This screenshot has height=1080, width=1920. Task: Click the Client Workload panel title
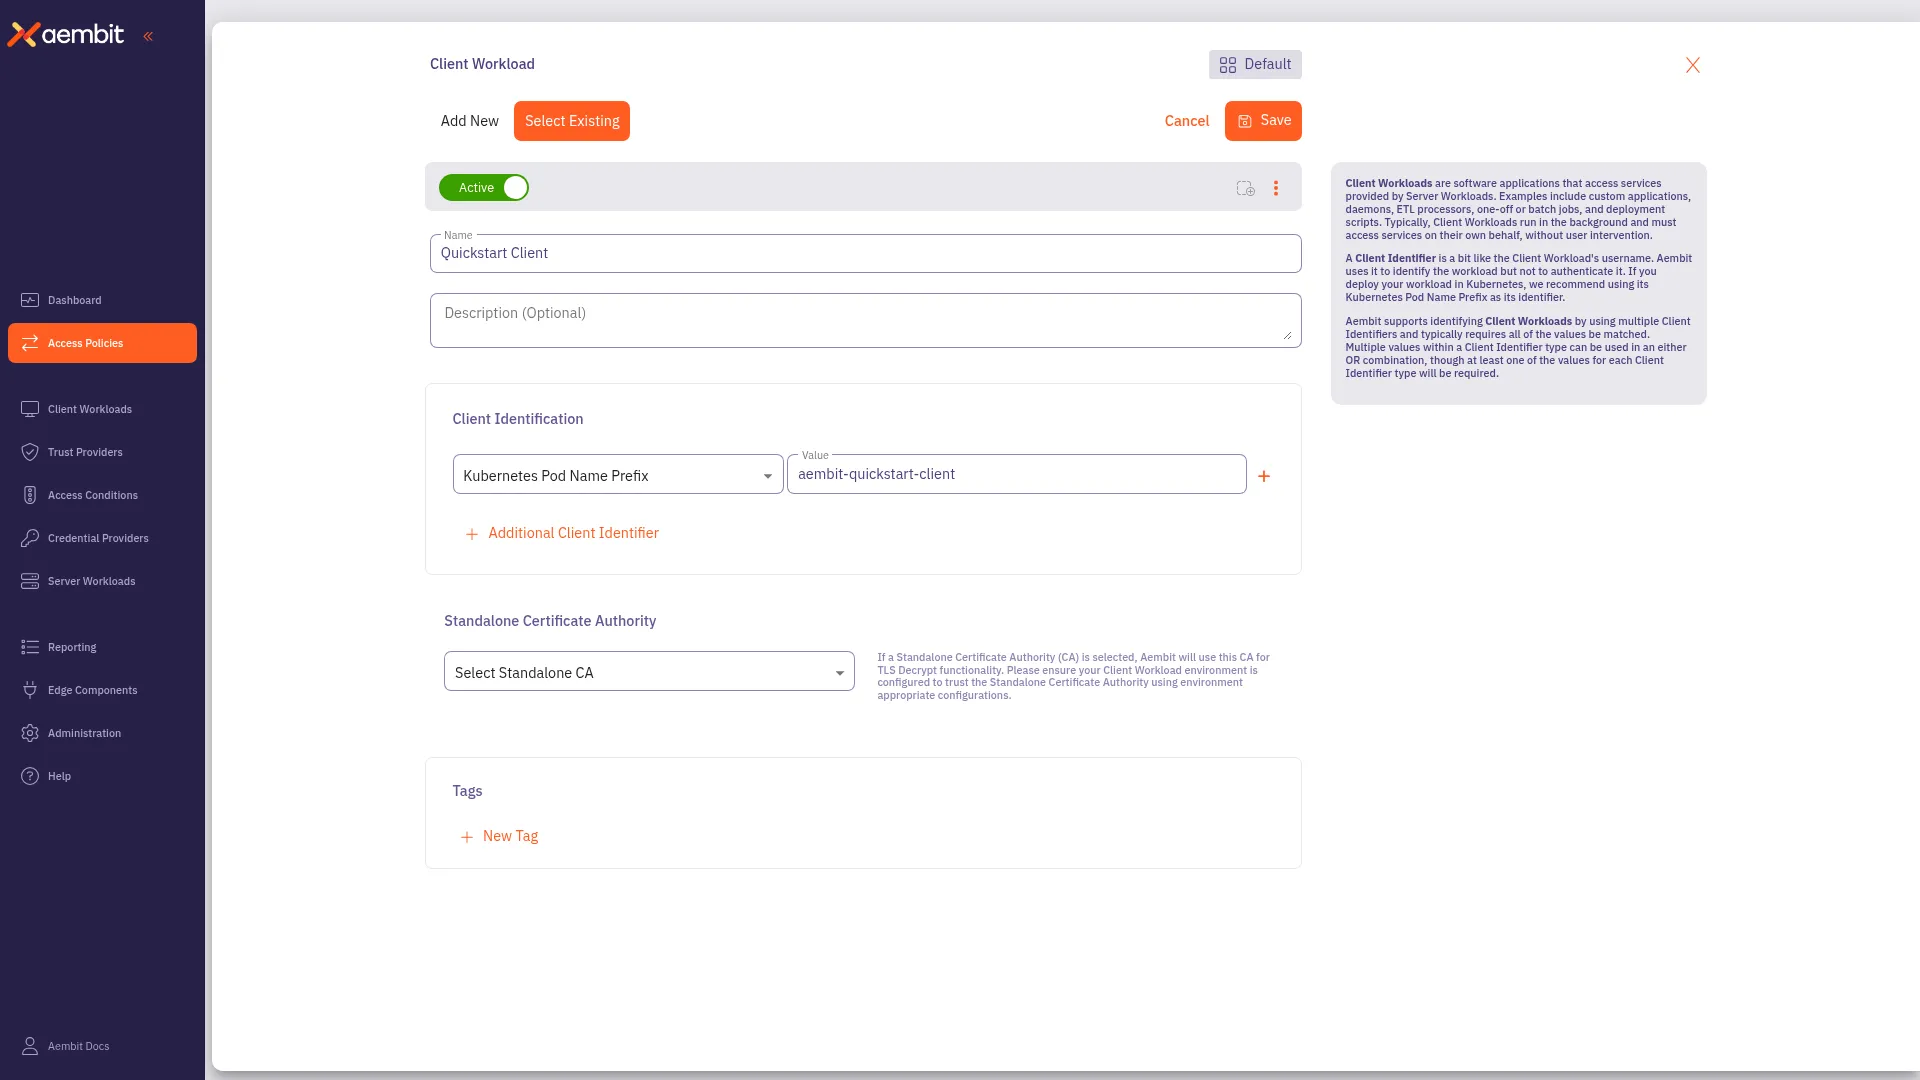click(x=482, y=64)
